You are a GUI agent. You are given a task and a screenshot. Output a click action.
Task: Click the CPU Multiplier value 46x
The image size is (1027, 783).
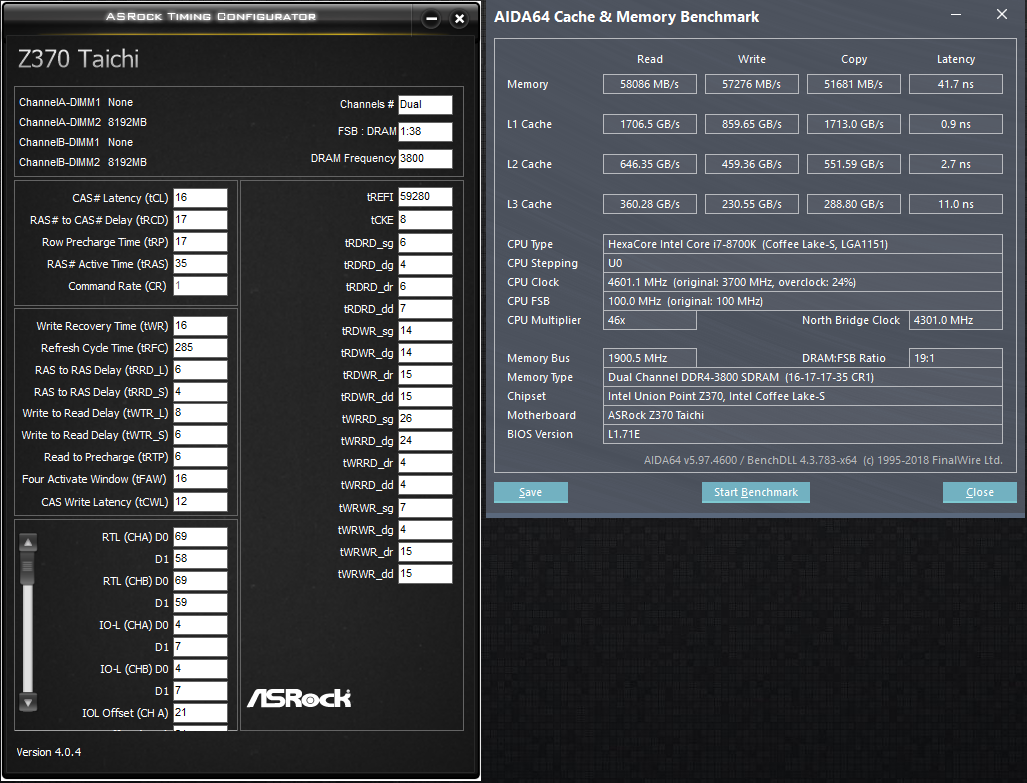click(650, 320)
